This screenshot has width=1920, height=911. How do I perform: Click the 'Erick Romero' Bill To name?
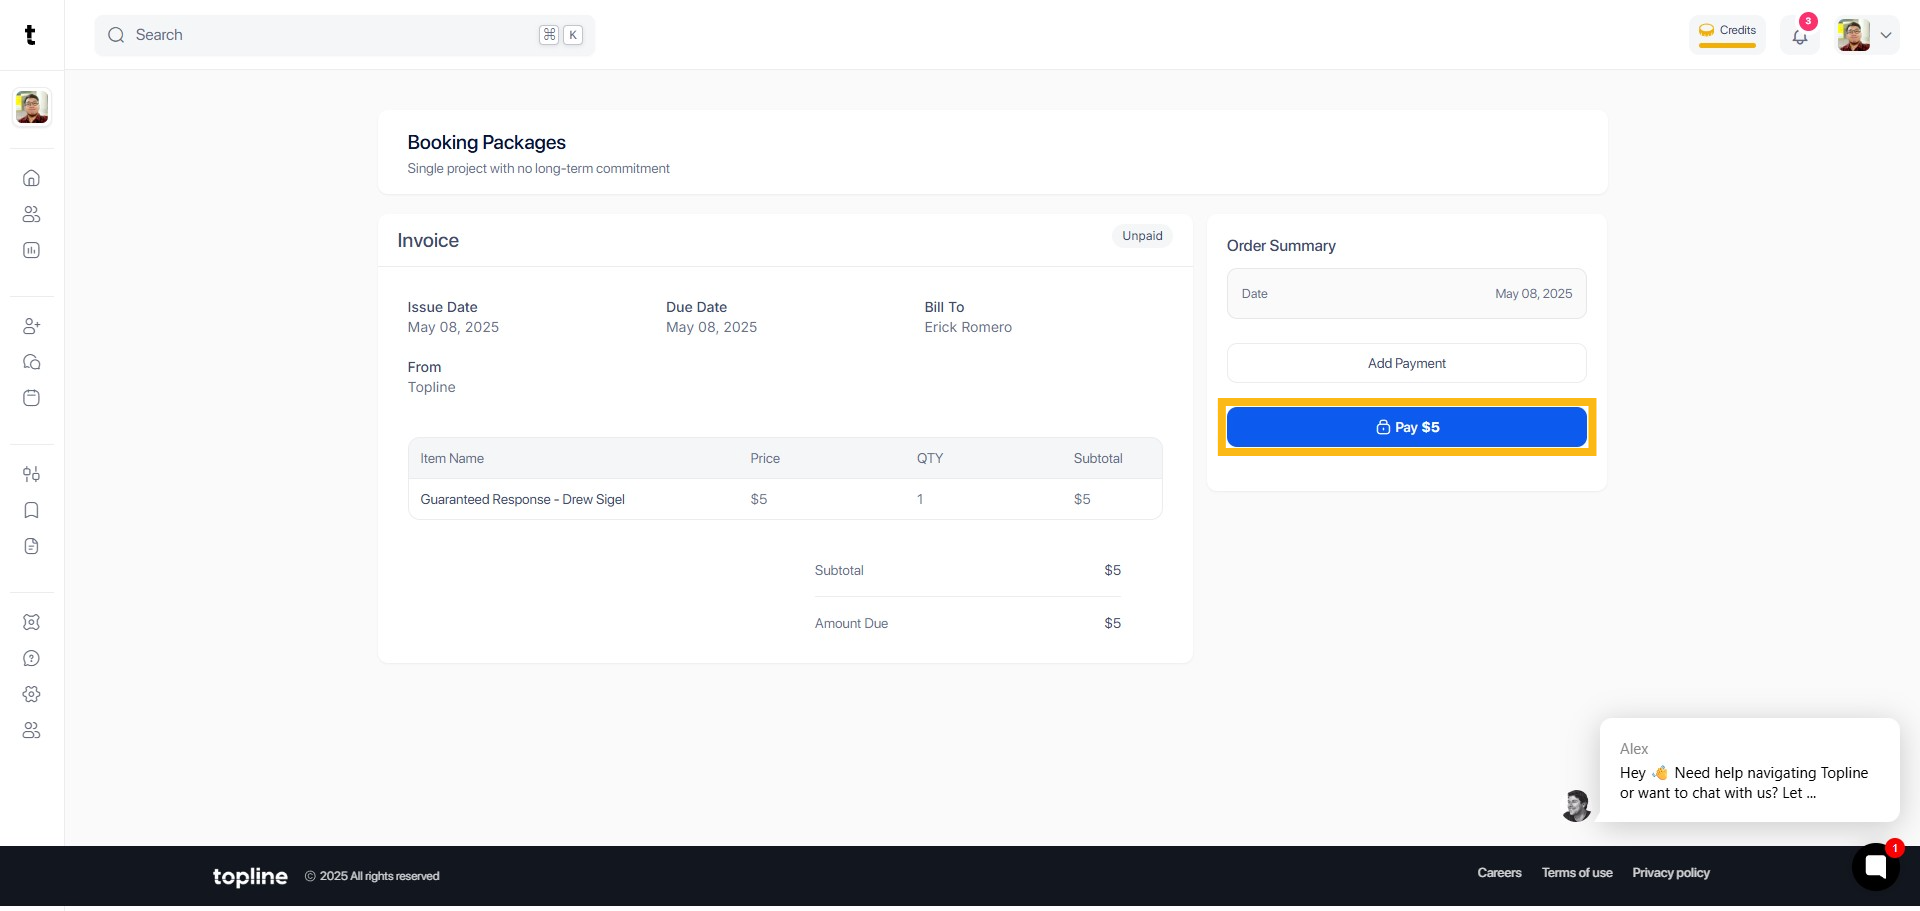[x=968, y=327]
